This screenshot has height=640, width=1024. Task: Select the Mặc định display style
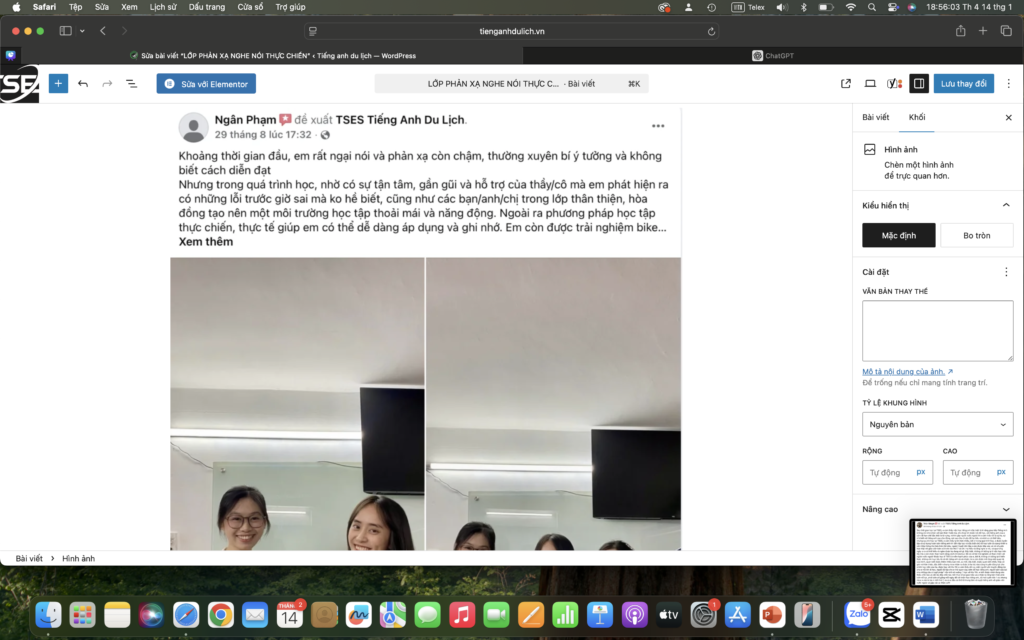[899, 235]
